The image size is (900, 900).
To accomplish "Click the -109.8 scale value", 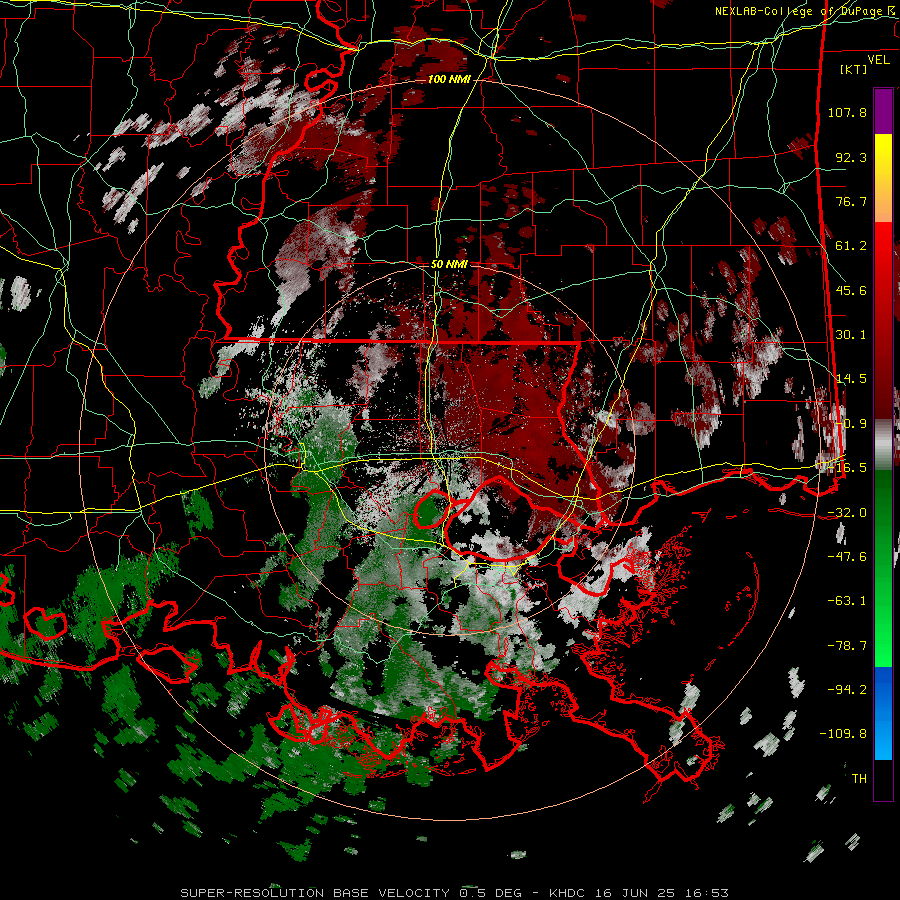I will point(843,734).
